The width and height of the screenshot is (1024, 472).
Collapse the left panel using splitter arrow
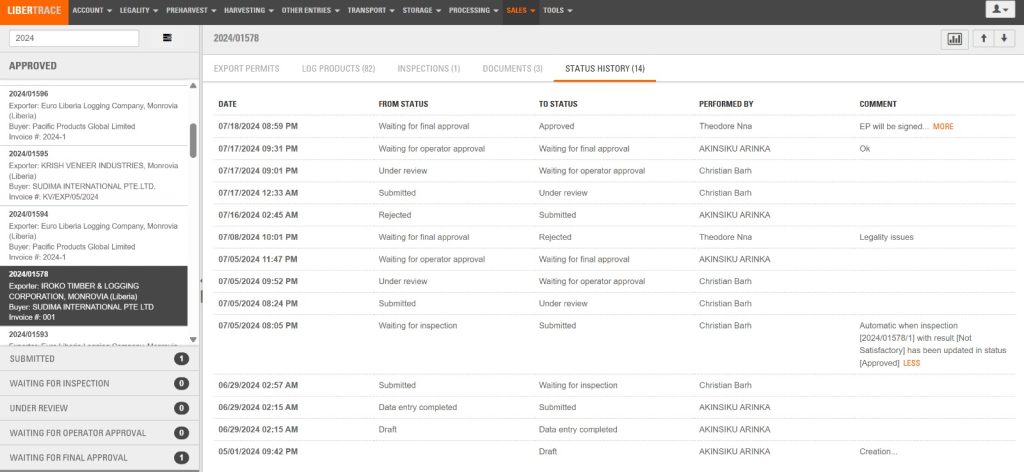coord(201,281)
